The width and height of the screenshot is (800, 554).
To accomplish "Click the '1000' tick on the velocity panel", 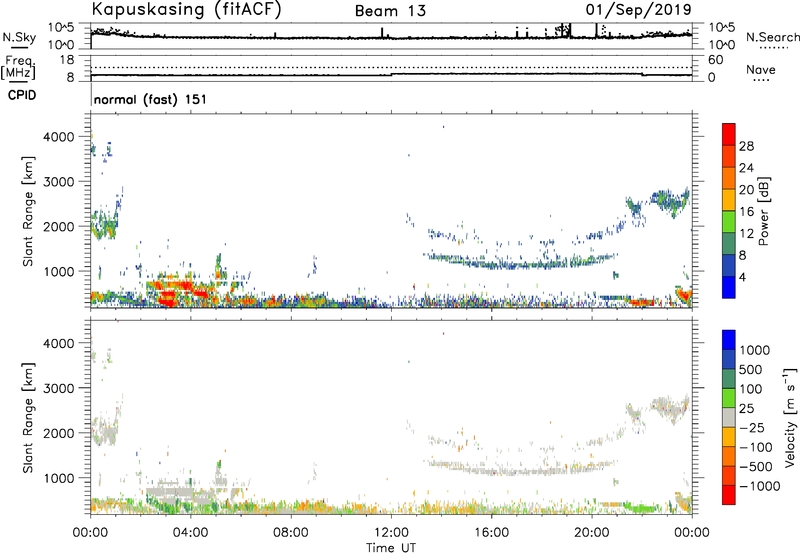I will pyautogui.click(x=59, y=478).
